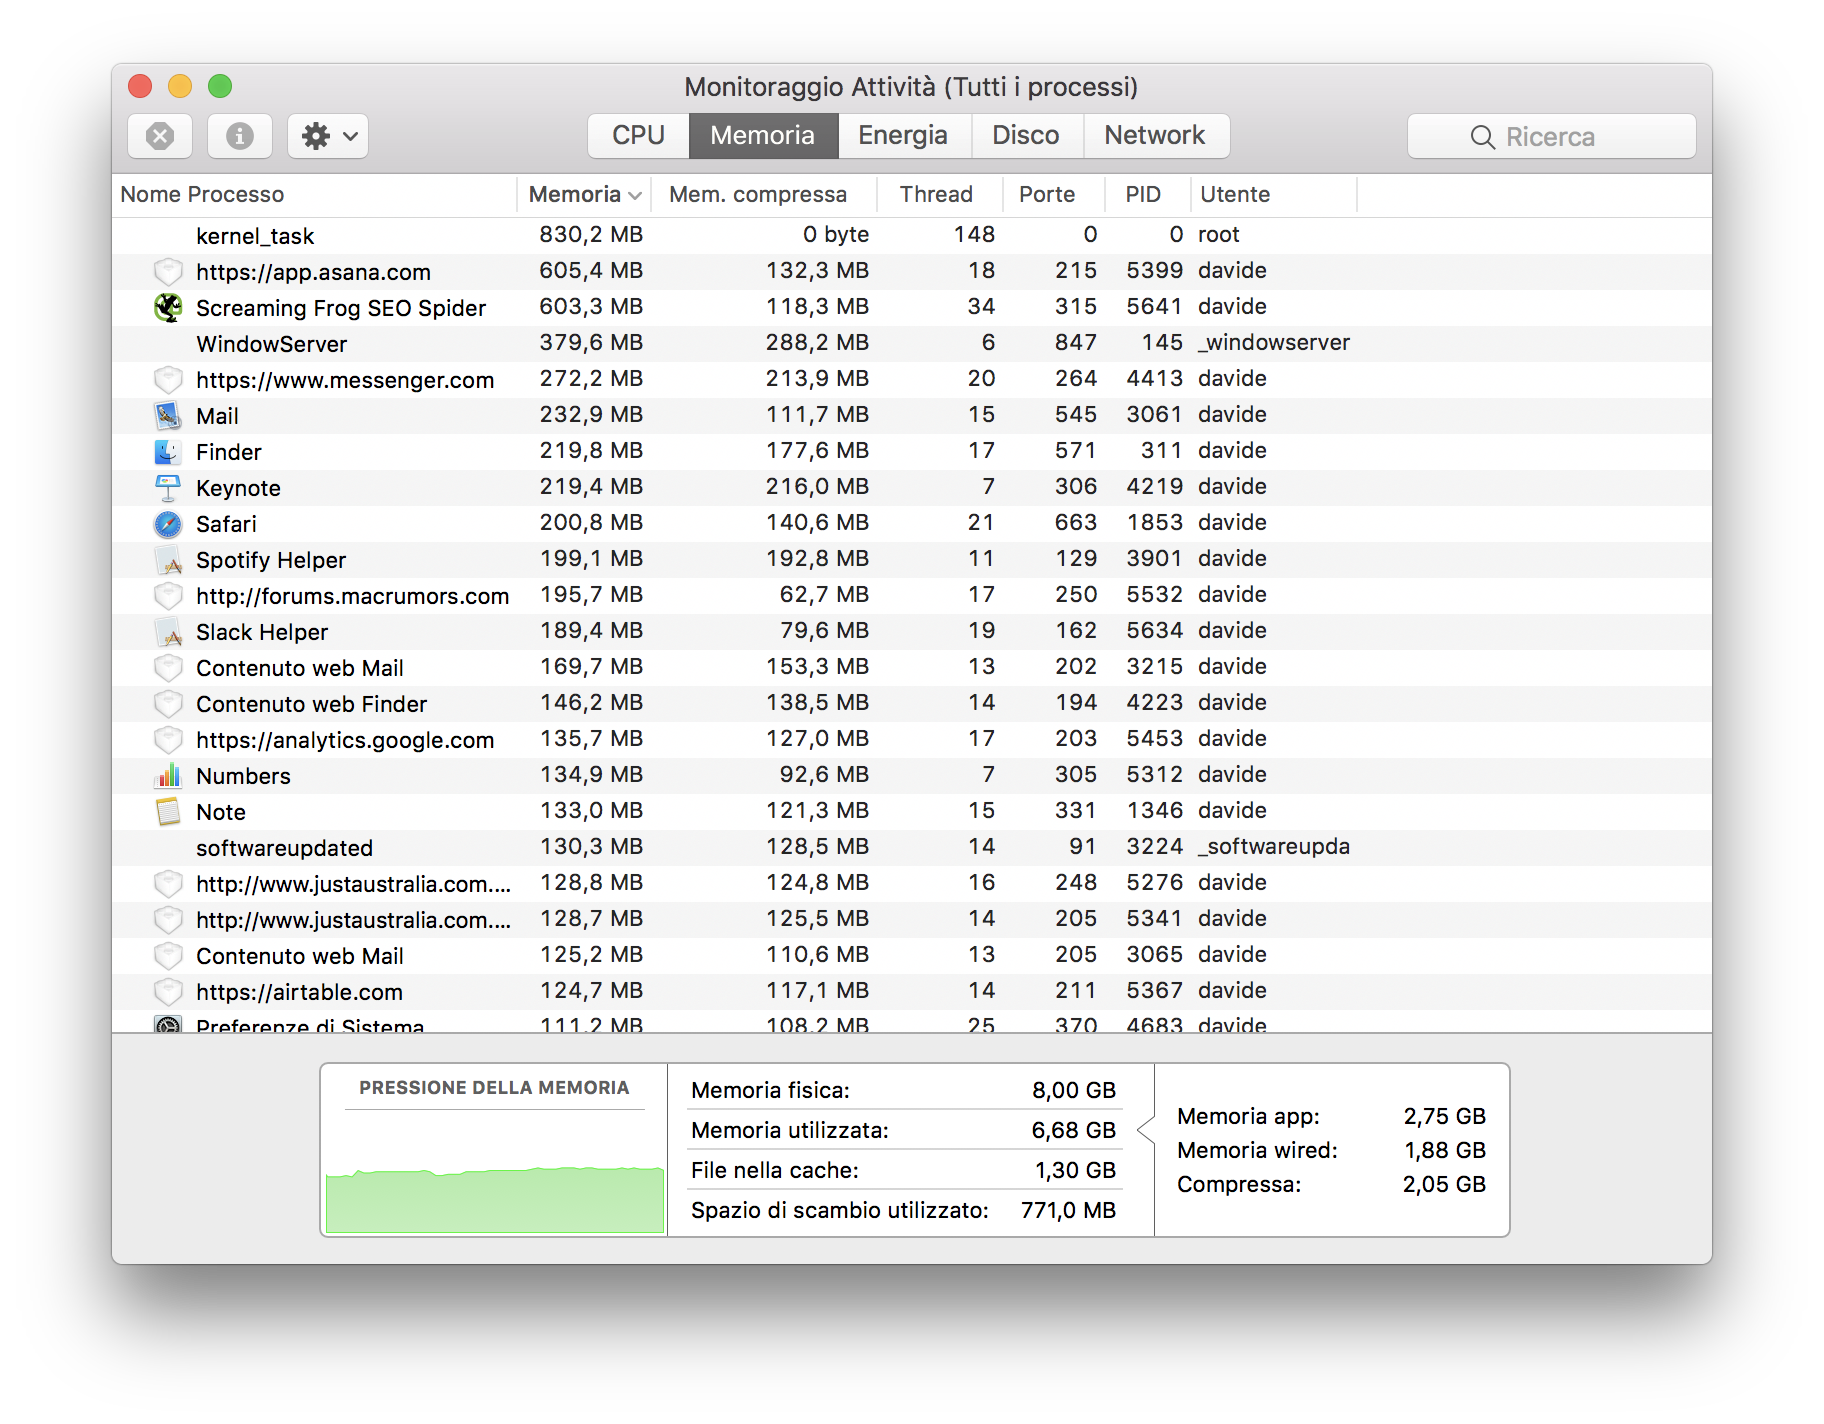The image size is (1824, 1424).
Task: Select the Note process name
Action: (221, 812)
